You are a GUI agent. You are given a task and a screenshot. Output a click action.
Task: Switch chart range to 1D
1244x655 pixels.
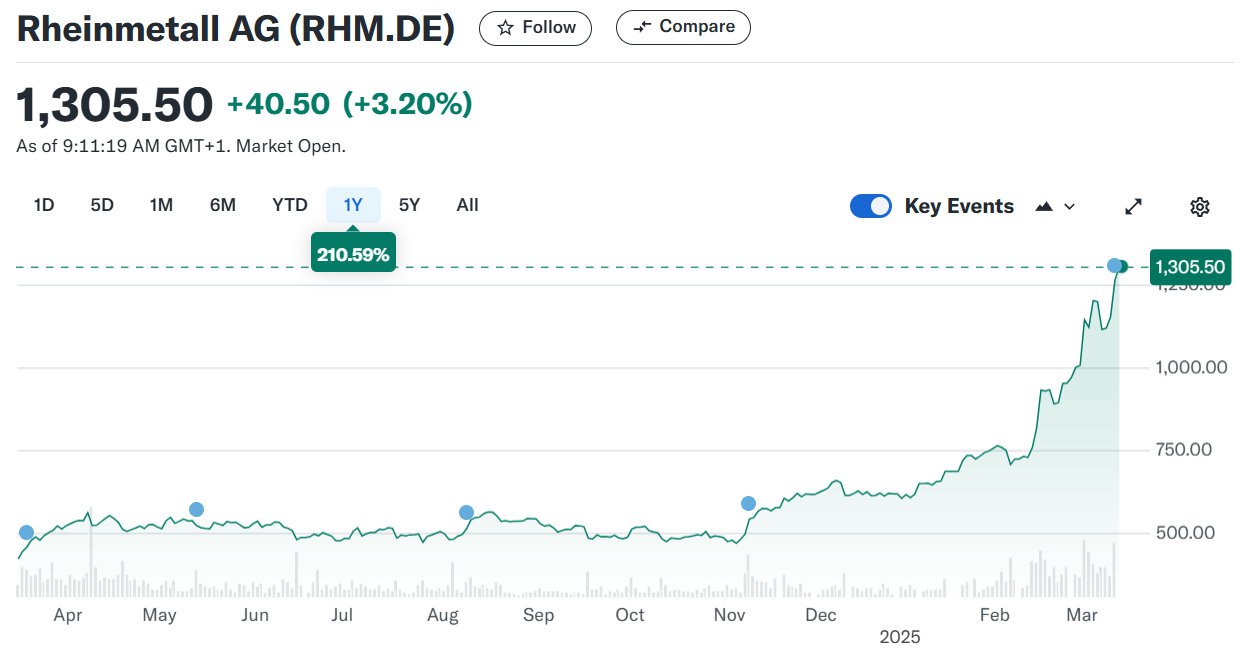coord(44,205)
